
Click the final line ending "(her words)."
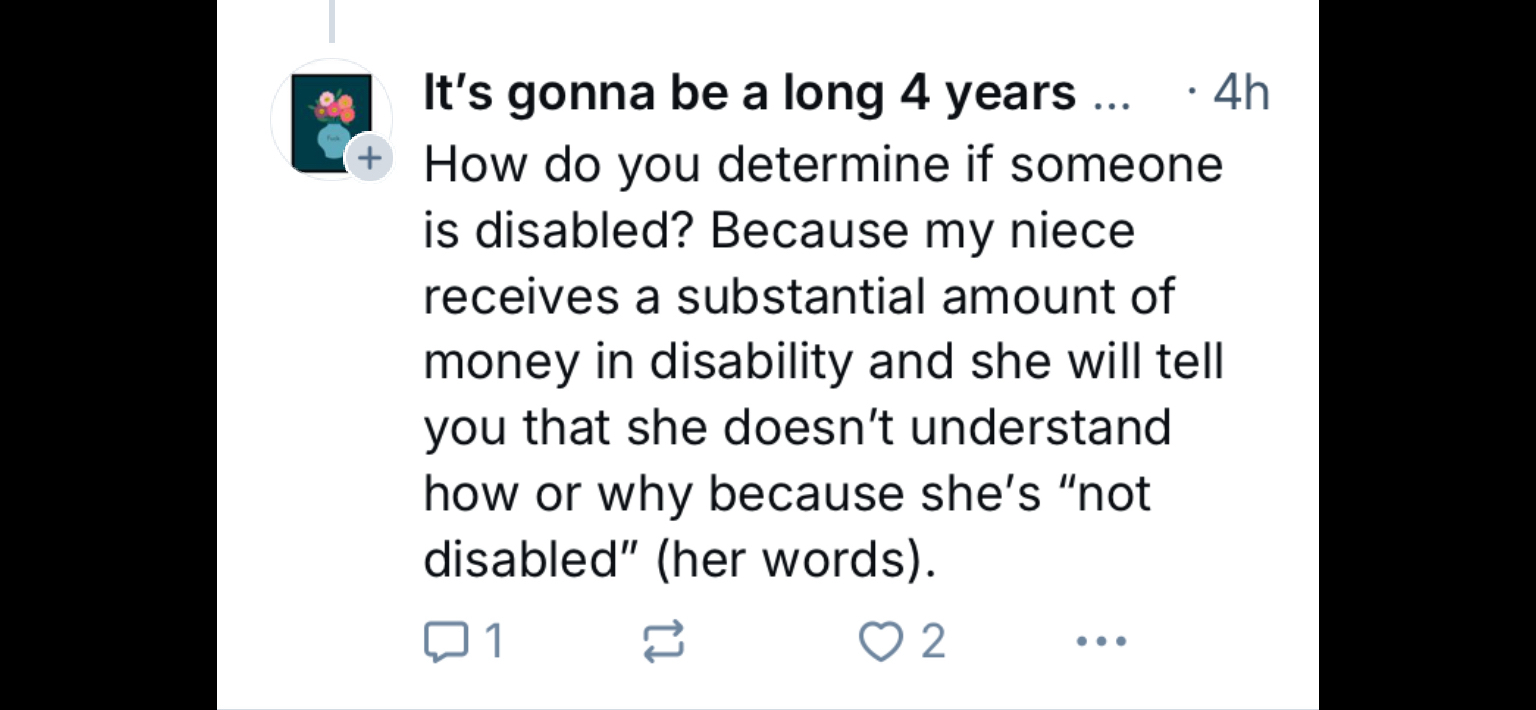[680, 559]
